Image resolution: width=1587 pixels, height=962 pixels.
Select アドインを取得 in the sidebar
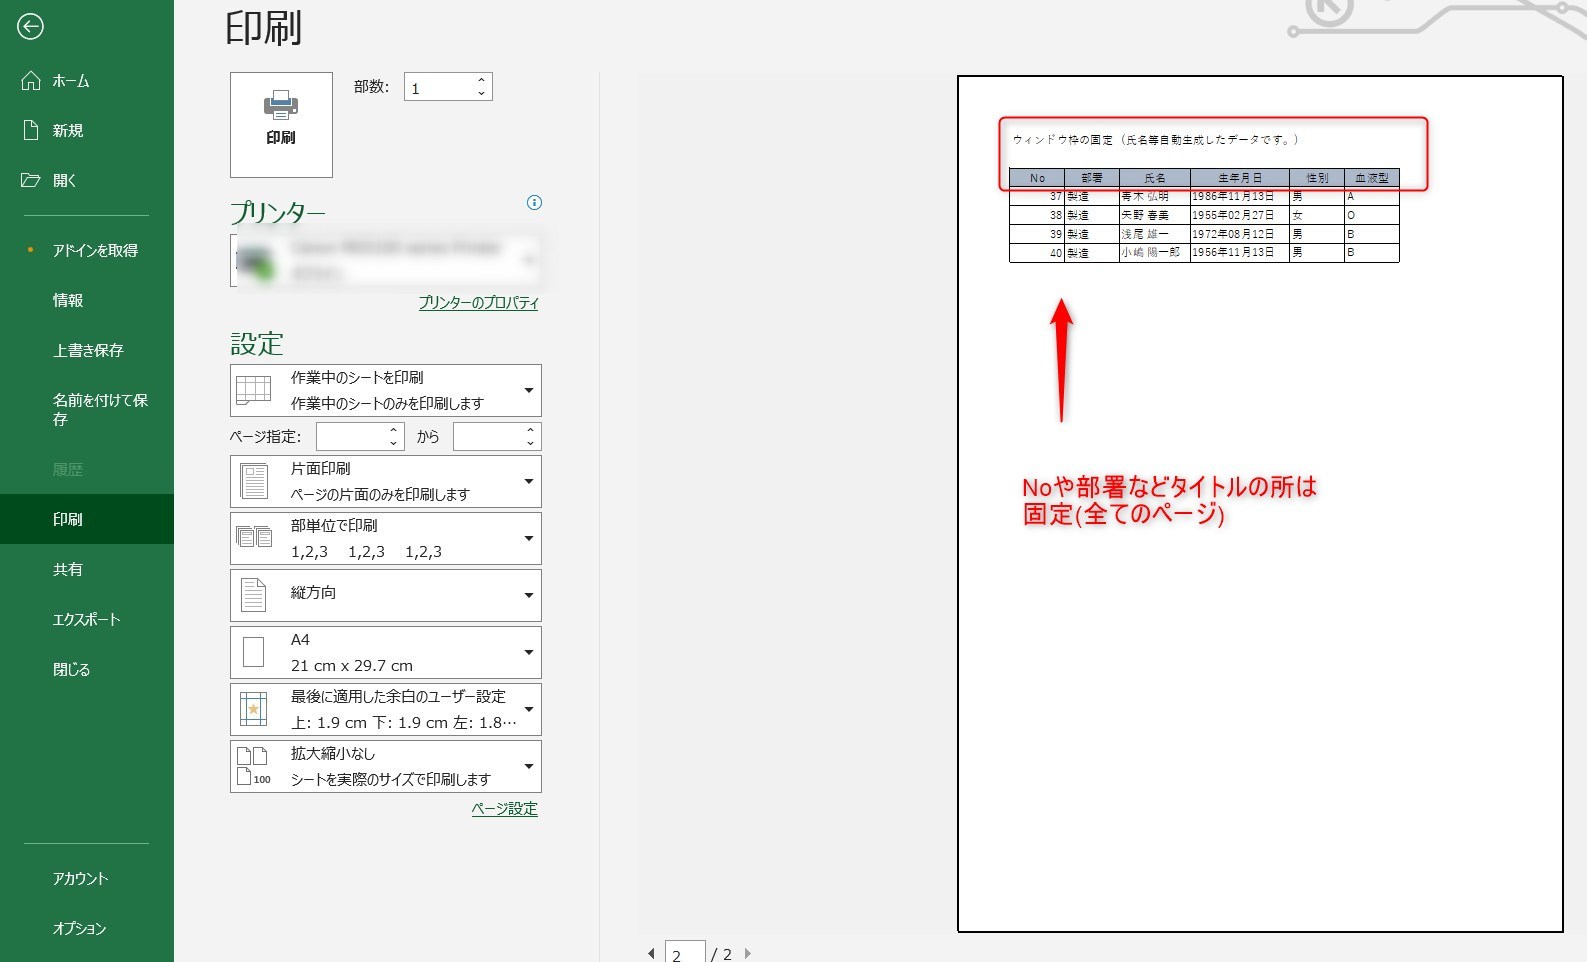click(x=96, y=251)
